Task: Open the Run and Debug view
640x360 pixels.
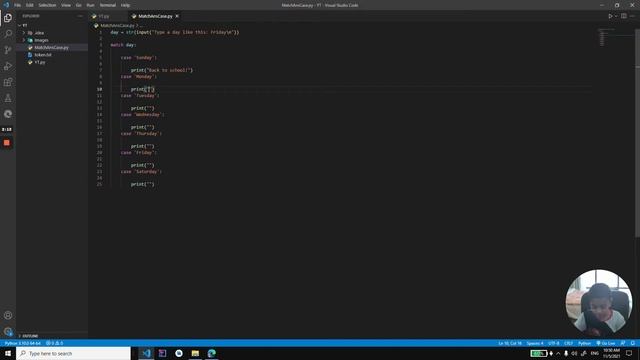Action: tap(8, 66)
